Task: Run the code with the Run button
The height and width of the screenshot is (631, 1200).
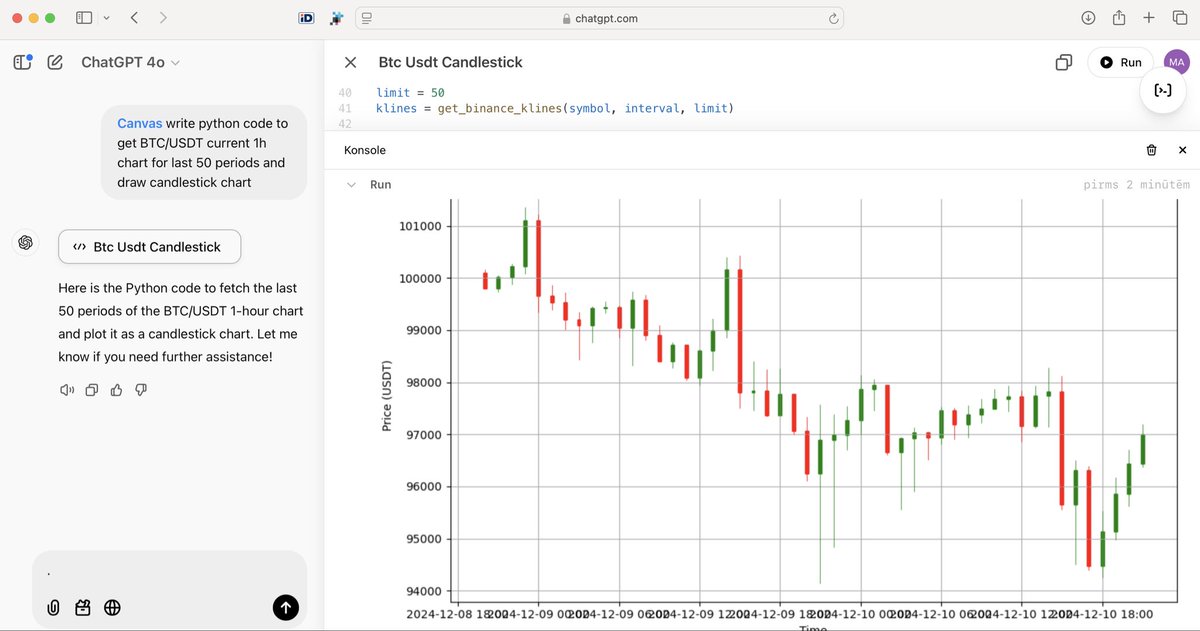Action: 1120,62
